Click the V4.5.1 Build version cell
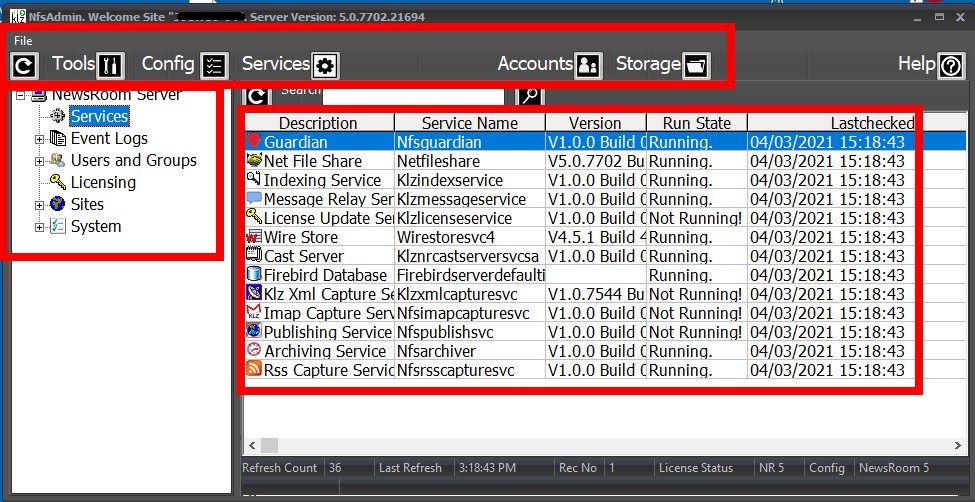Viewport: 975px width, 502px height. point(596,237)
